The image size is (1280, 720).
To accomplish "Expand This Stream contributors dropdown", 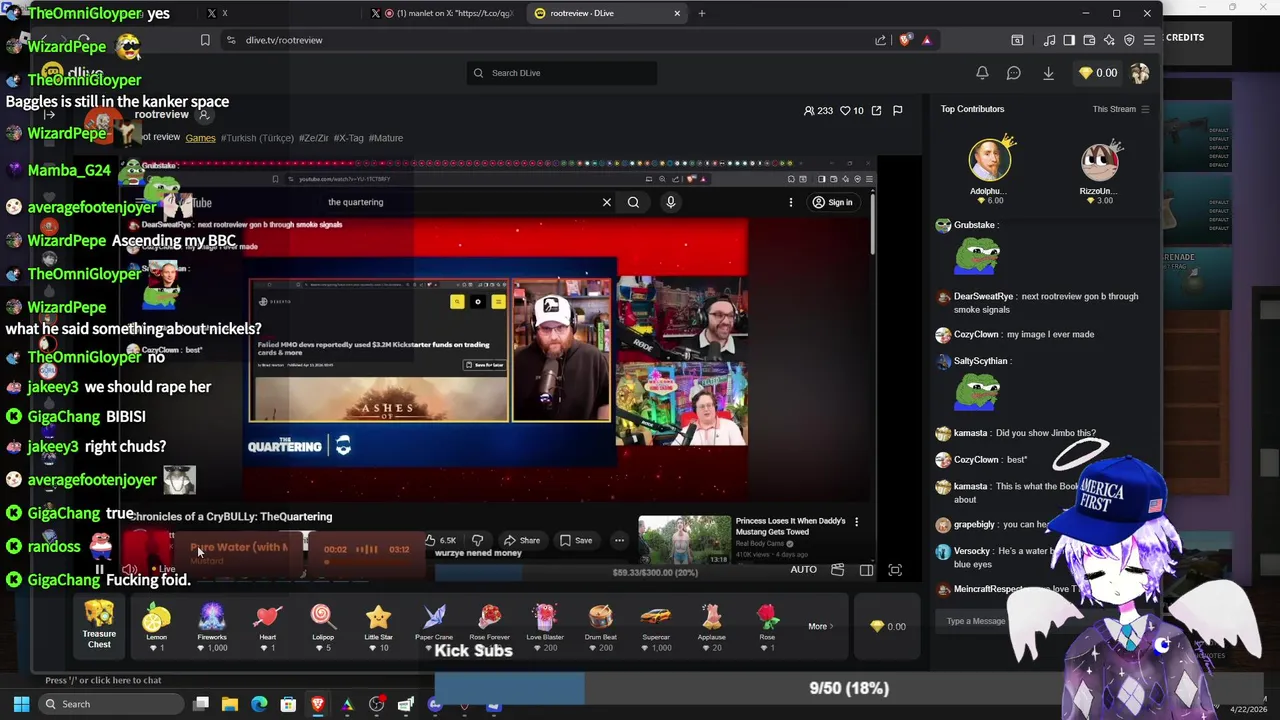I will point(1121,109).
